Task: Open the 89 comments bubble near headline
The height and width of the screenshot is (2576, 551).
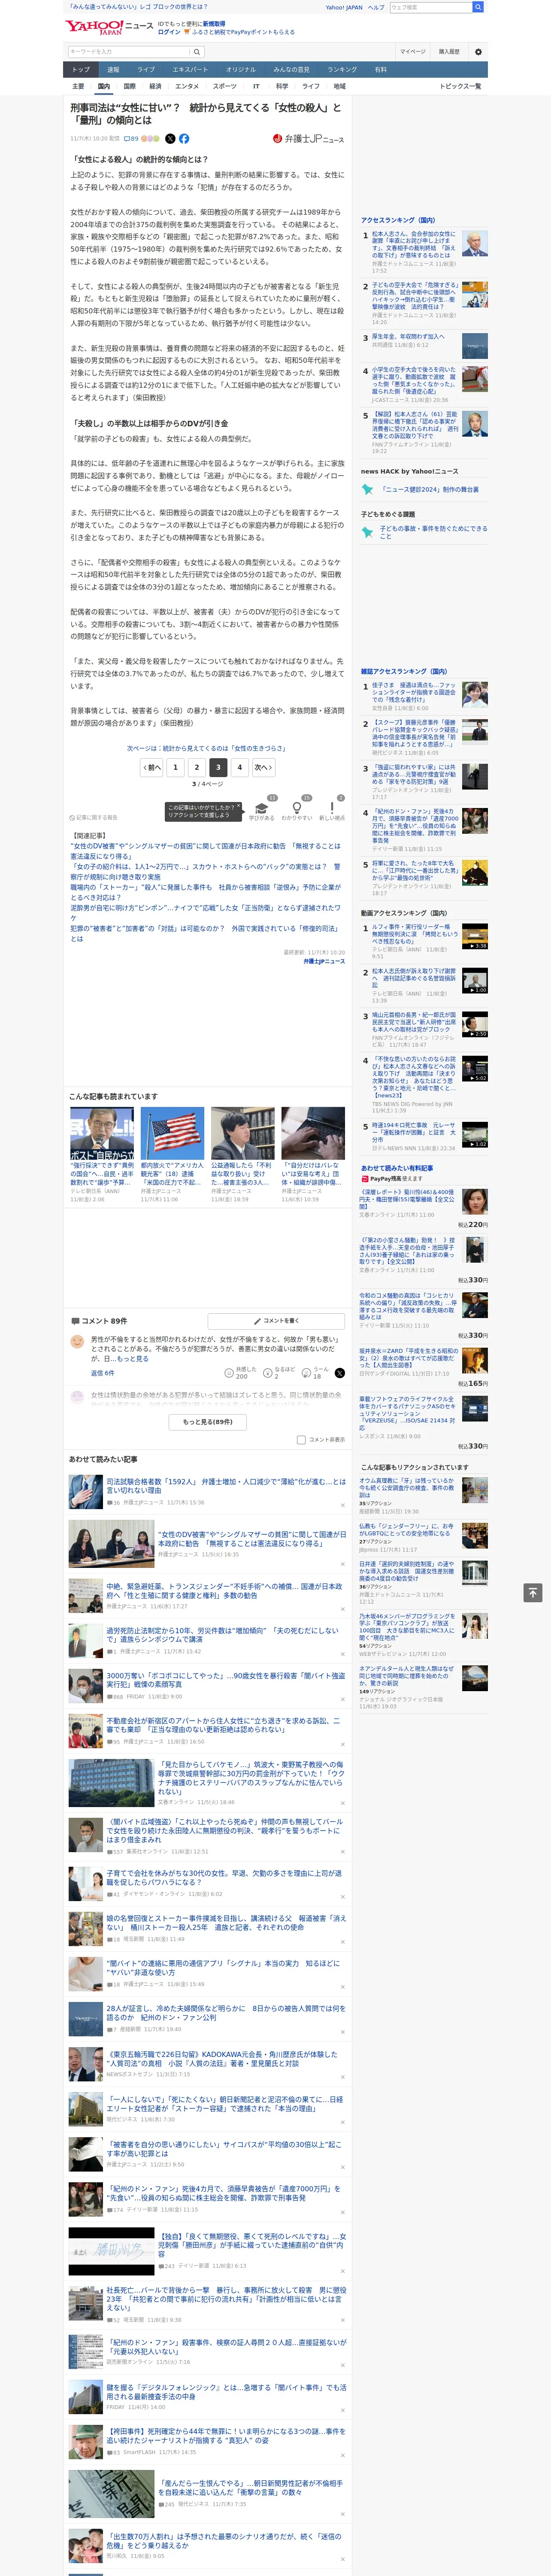Action: [132, 139]
